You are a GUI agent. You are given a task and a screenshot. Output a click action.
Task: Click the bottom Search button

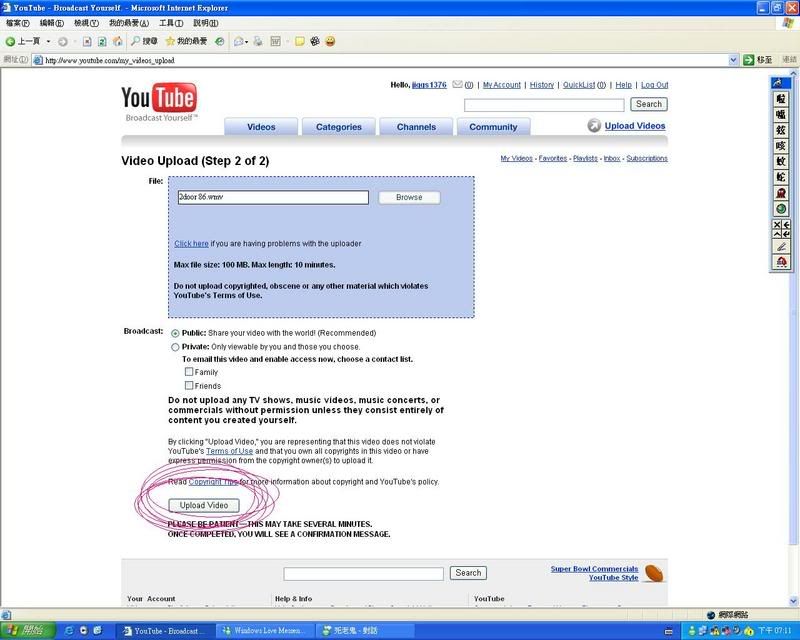point(468,573)
